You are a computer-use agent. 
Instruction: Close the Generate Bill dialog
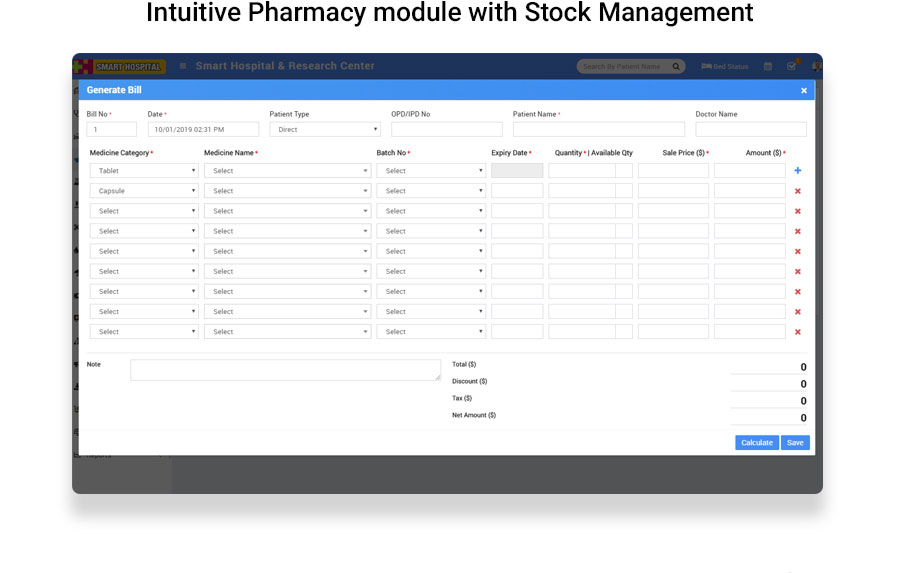tap(803, 90)
